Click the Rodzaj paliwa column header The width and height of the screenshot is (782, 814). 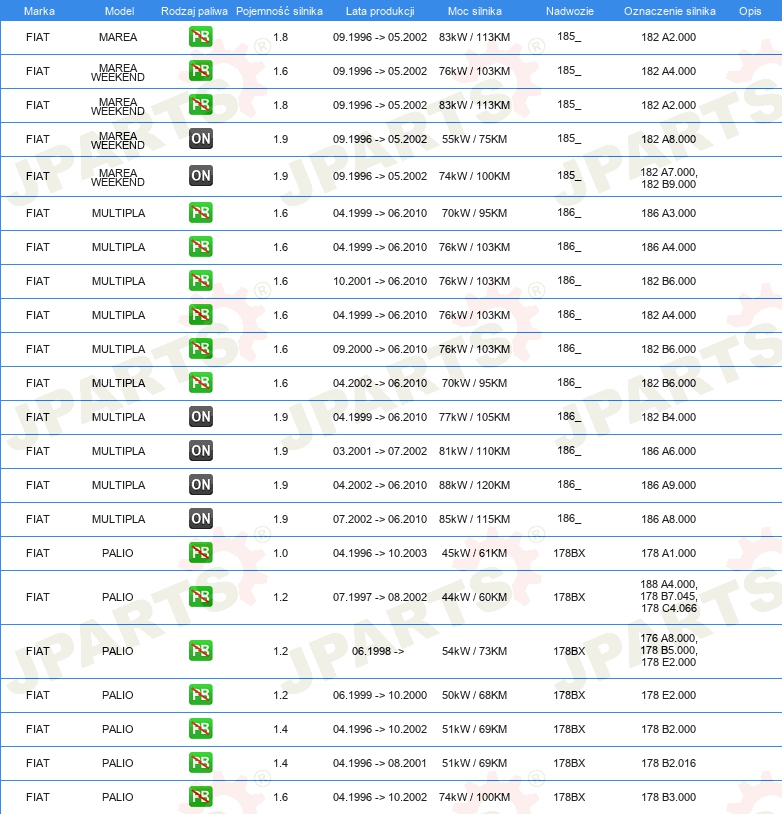pos(194,11)
